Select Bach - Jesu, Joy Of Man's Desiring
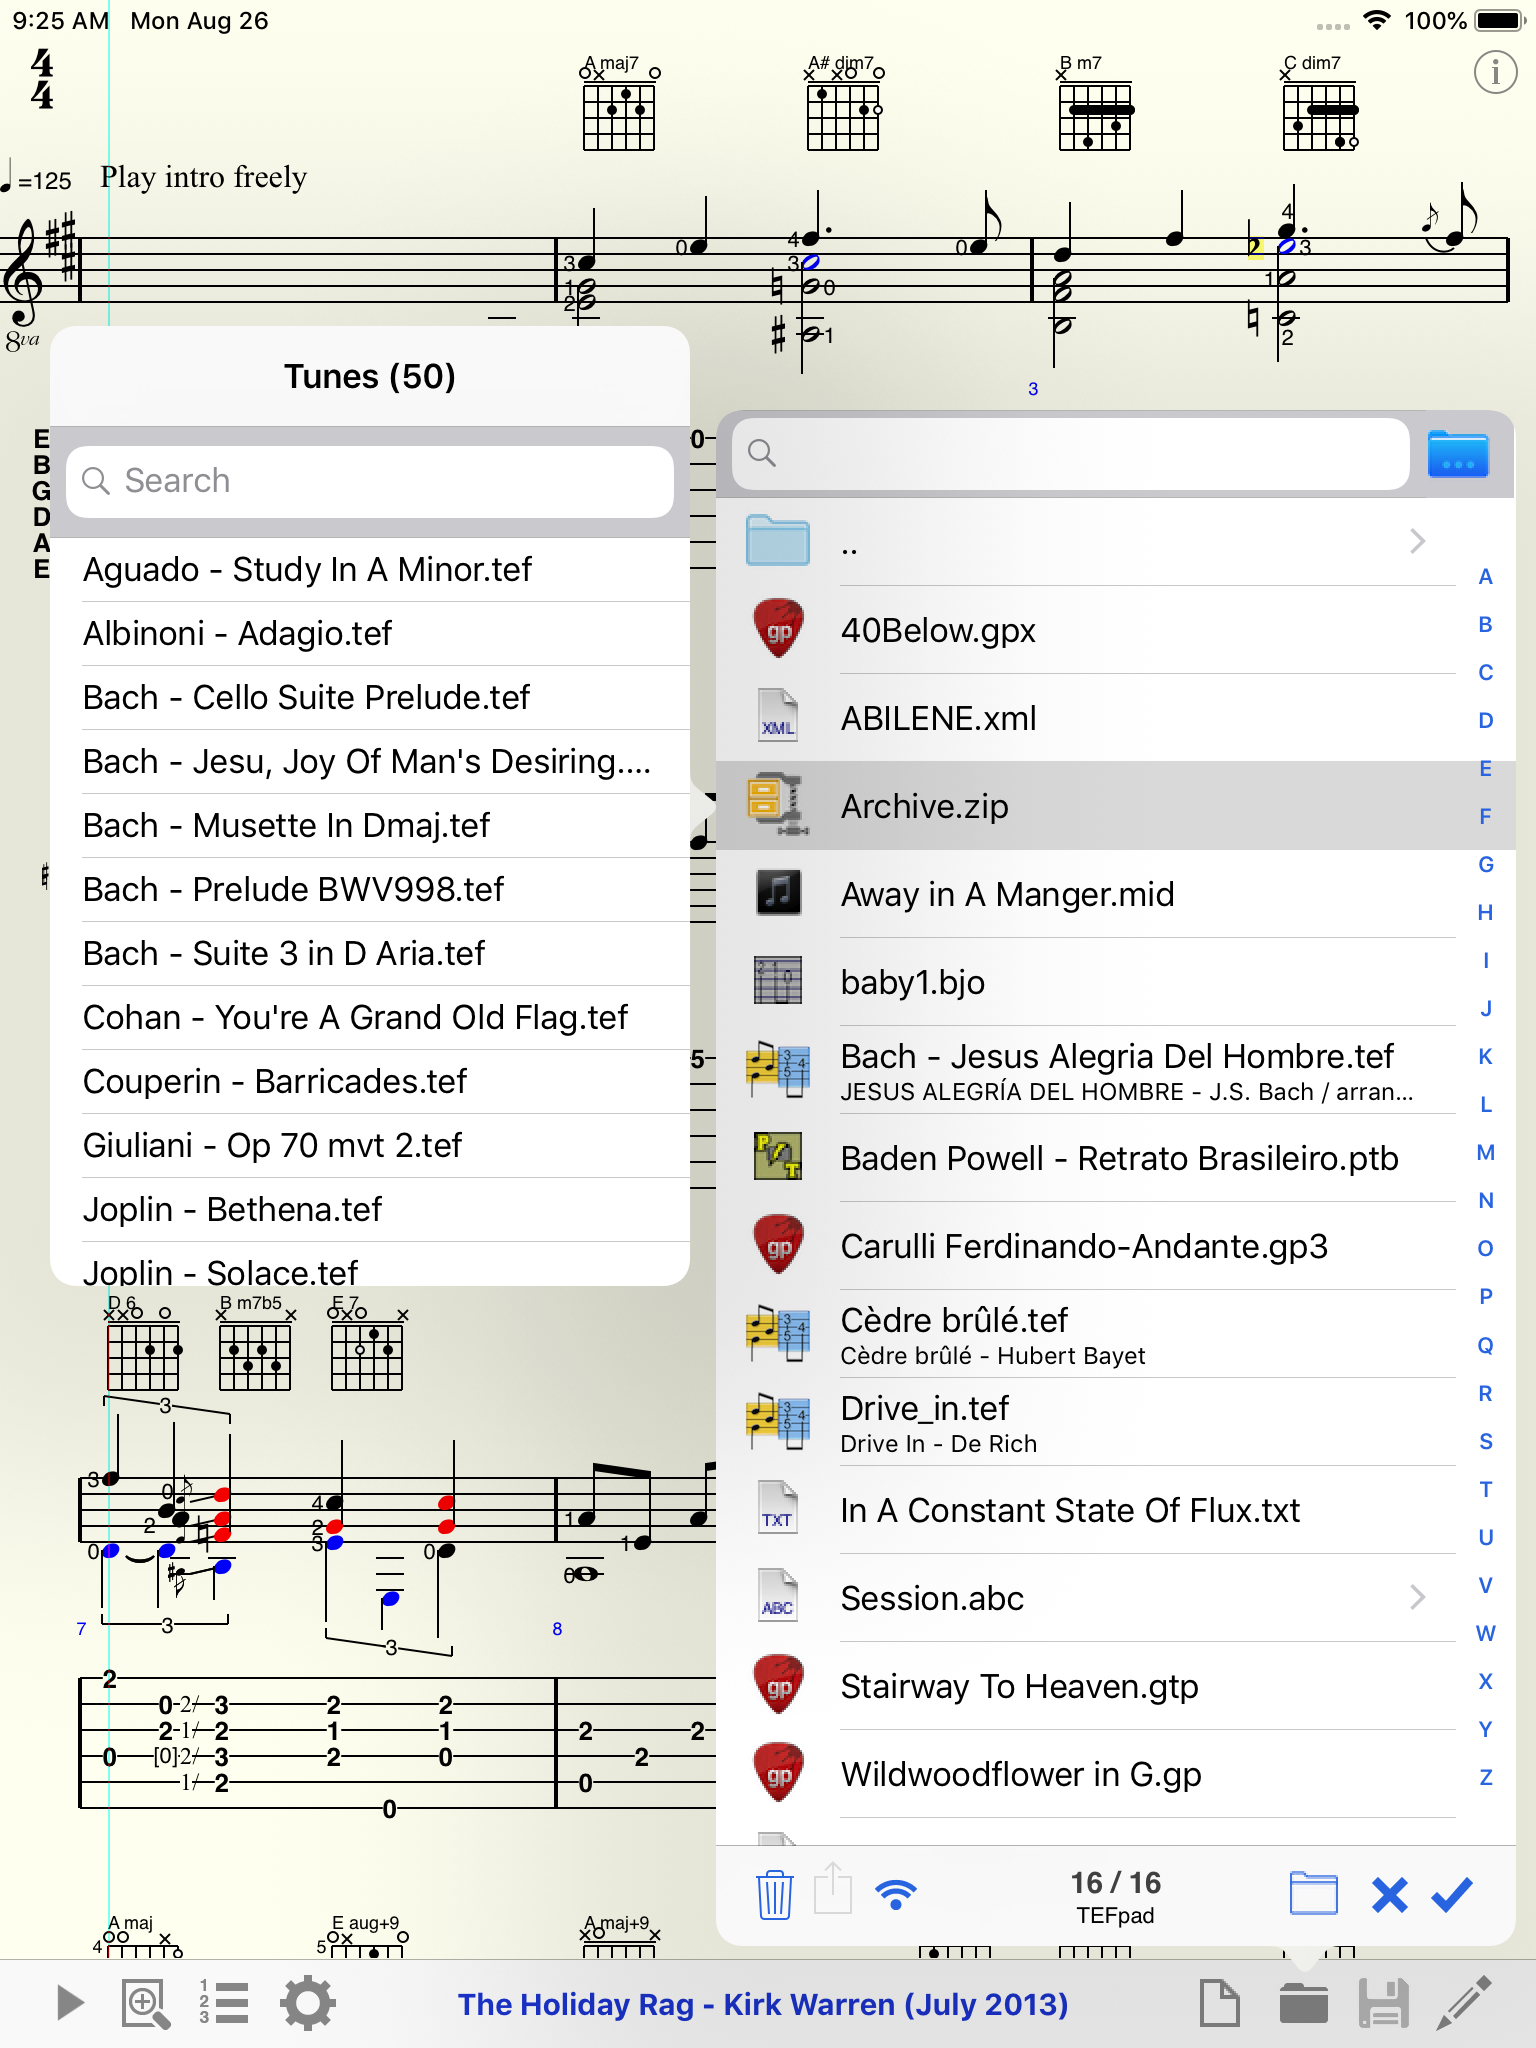This screenshot has height=2048, width=1536. pos(370,762)
